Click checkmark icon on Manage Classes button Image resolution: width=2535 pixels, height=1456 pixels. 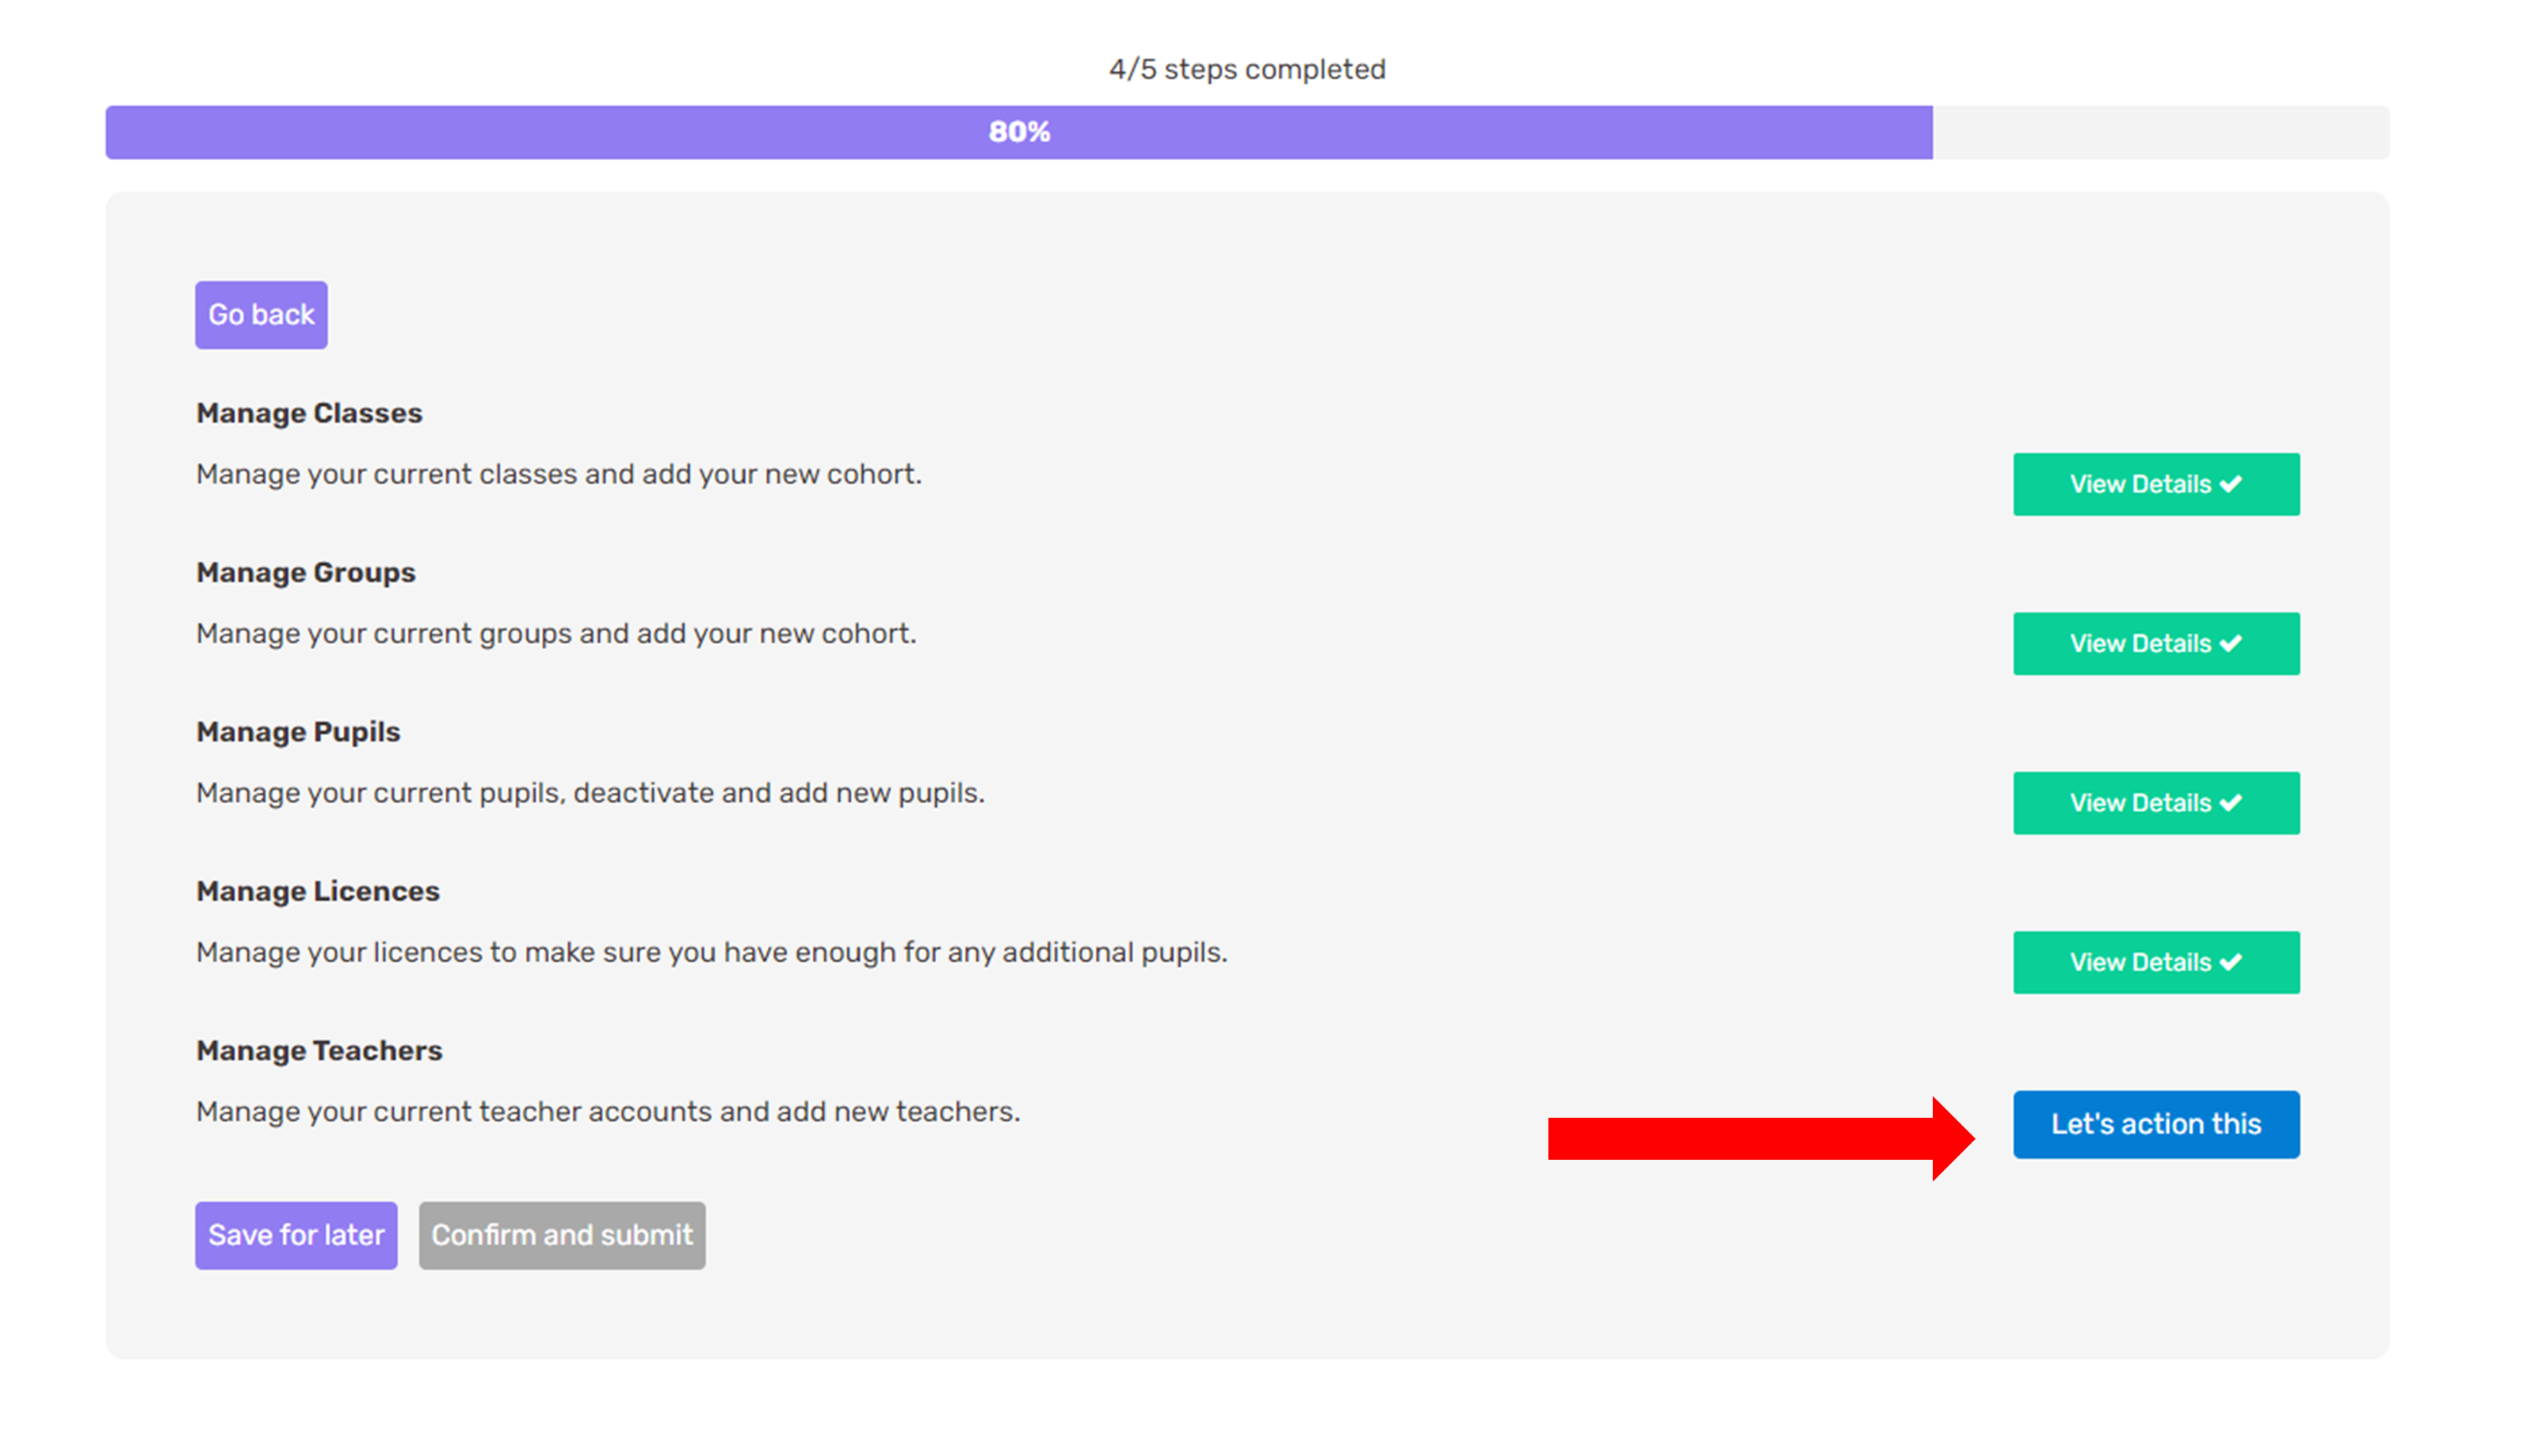pyautogui.click(x=2230, y=484)
